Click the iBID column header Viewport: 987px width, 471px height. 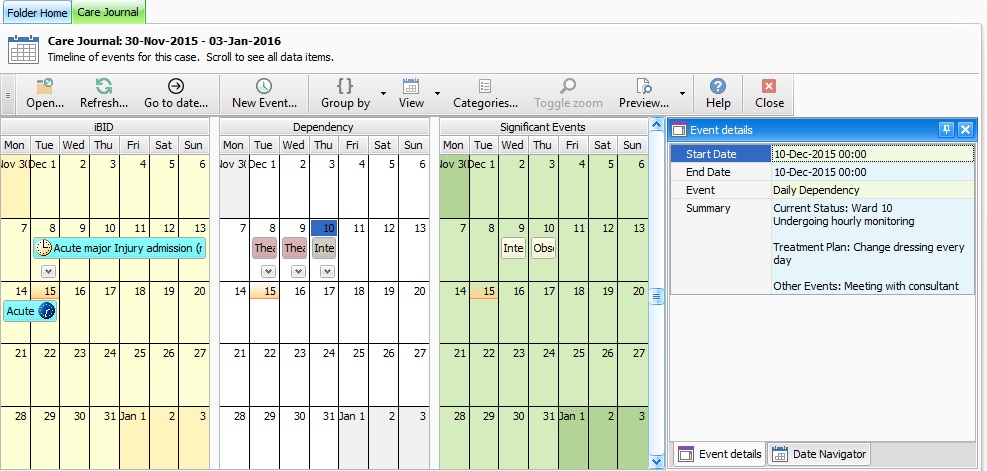[x=104, y=127]
